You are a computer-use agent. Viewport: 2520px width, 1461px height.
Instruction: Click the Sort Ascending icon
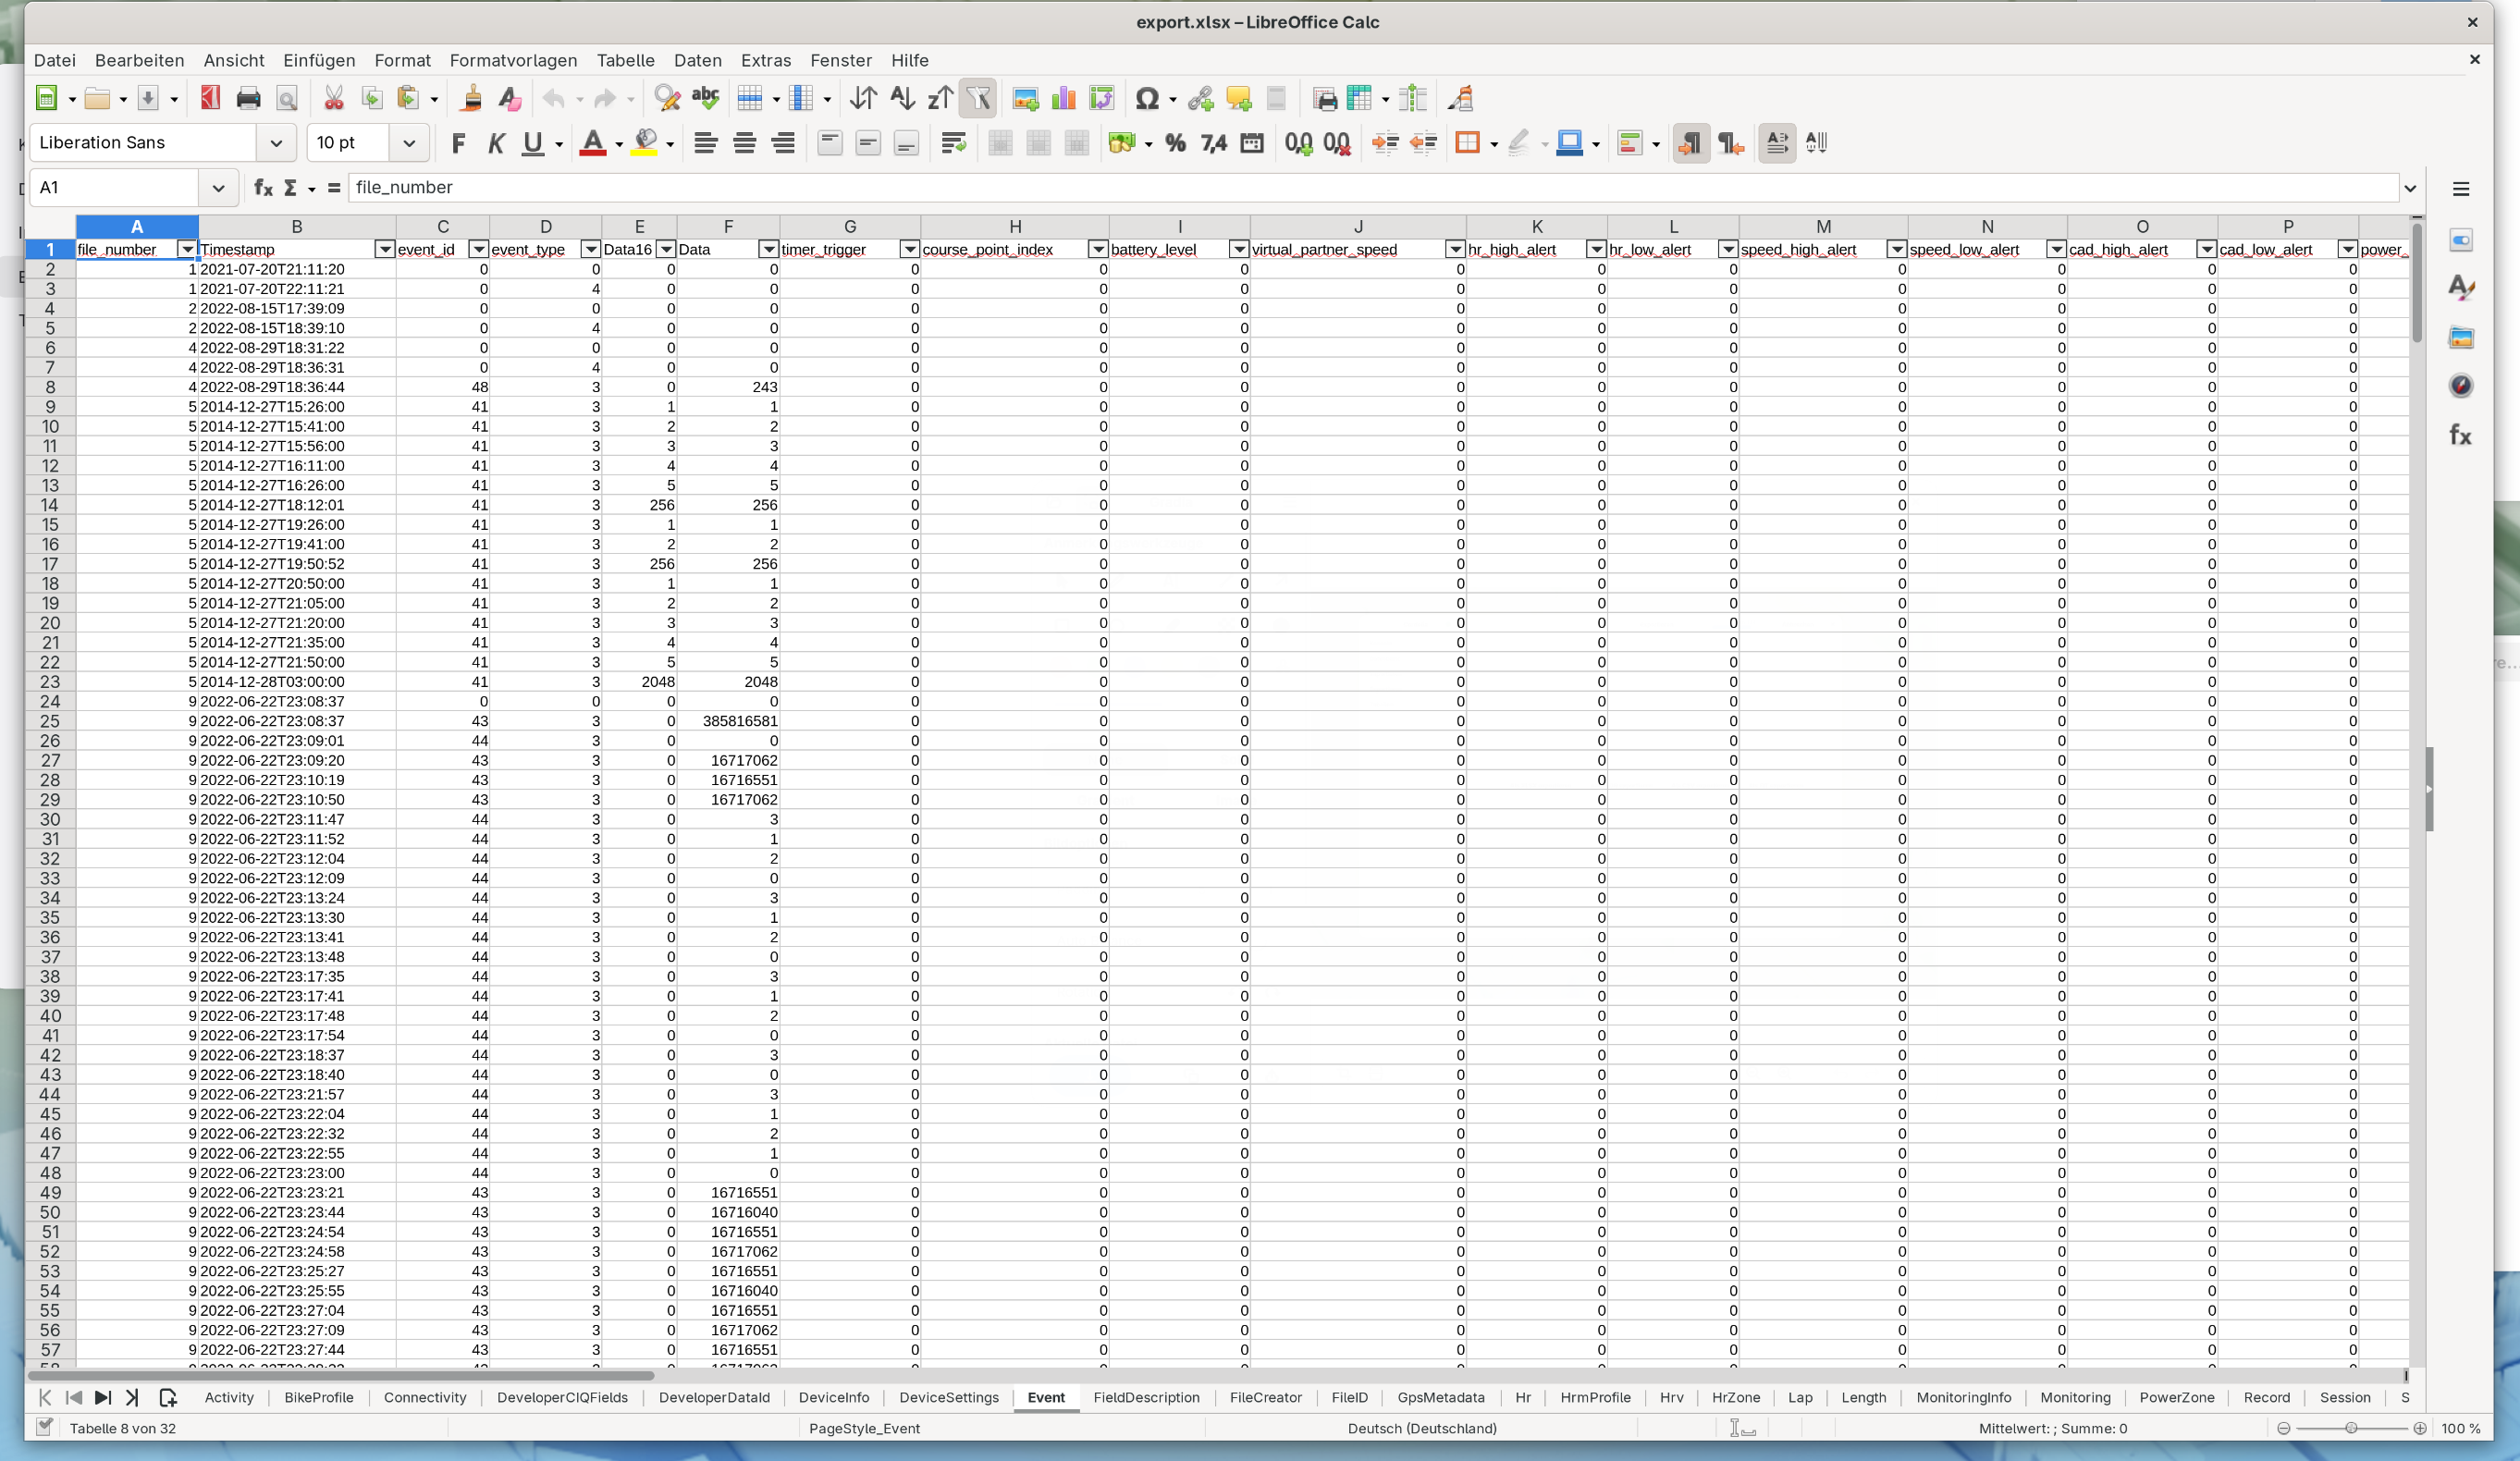[x=902, y=98]
